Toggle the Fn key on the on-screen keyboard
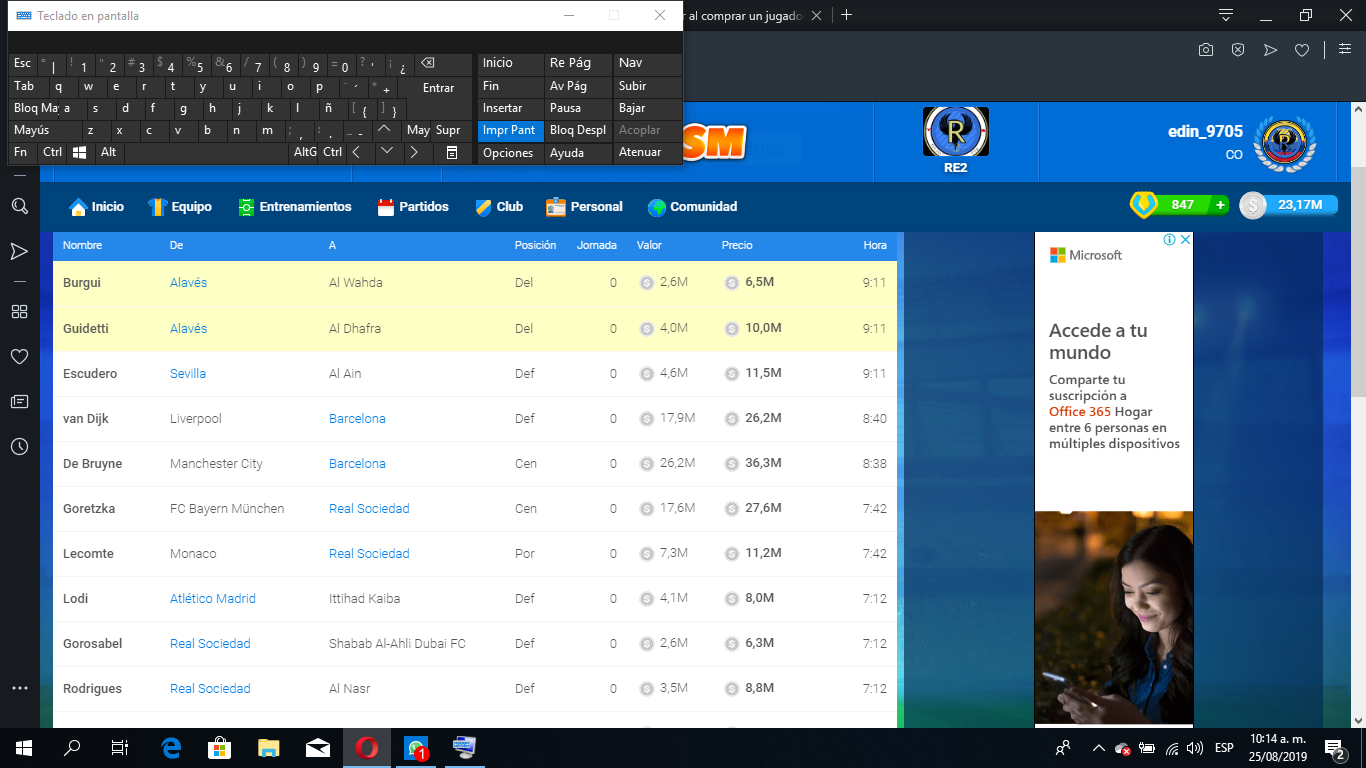The width and height of the screenshot is (1366, 768). point(23,152)
